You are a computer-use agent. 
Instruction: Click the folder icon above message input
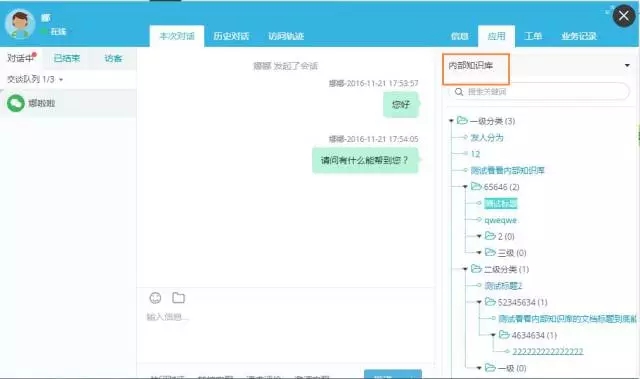click(178, 298)
